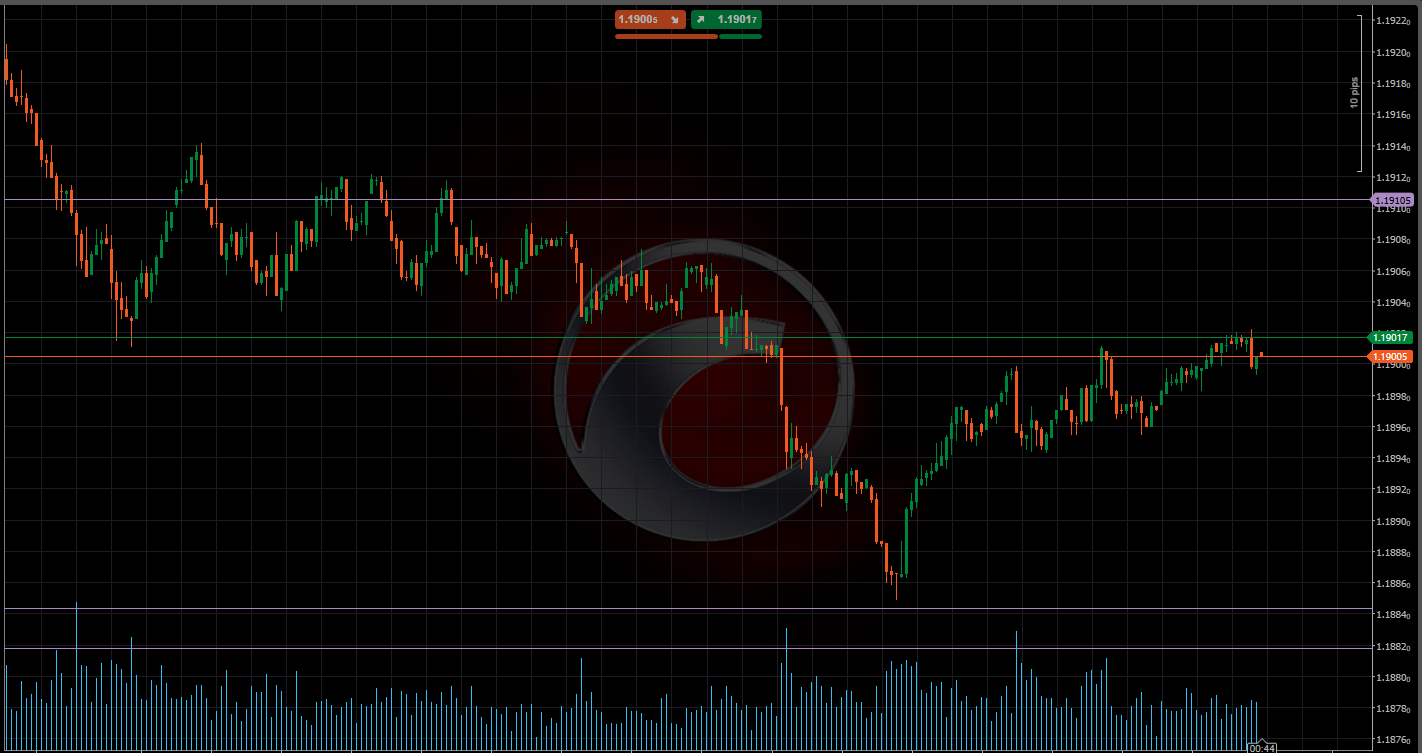Select the purple 1.19105 price line label
The width and height of the screenshot is (1422, 753).
[x=1391, y=200]
